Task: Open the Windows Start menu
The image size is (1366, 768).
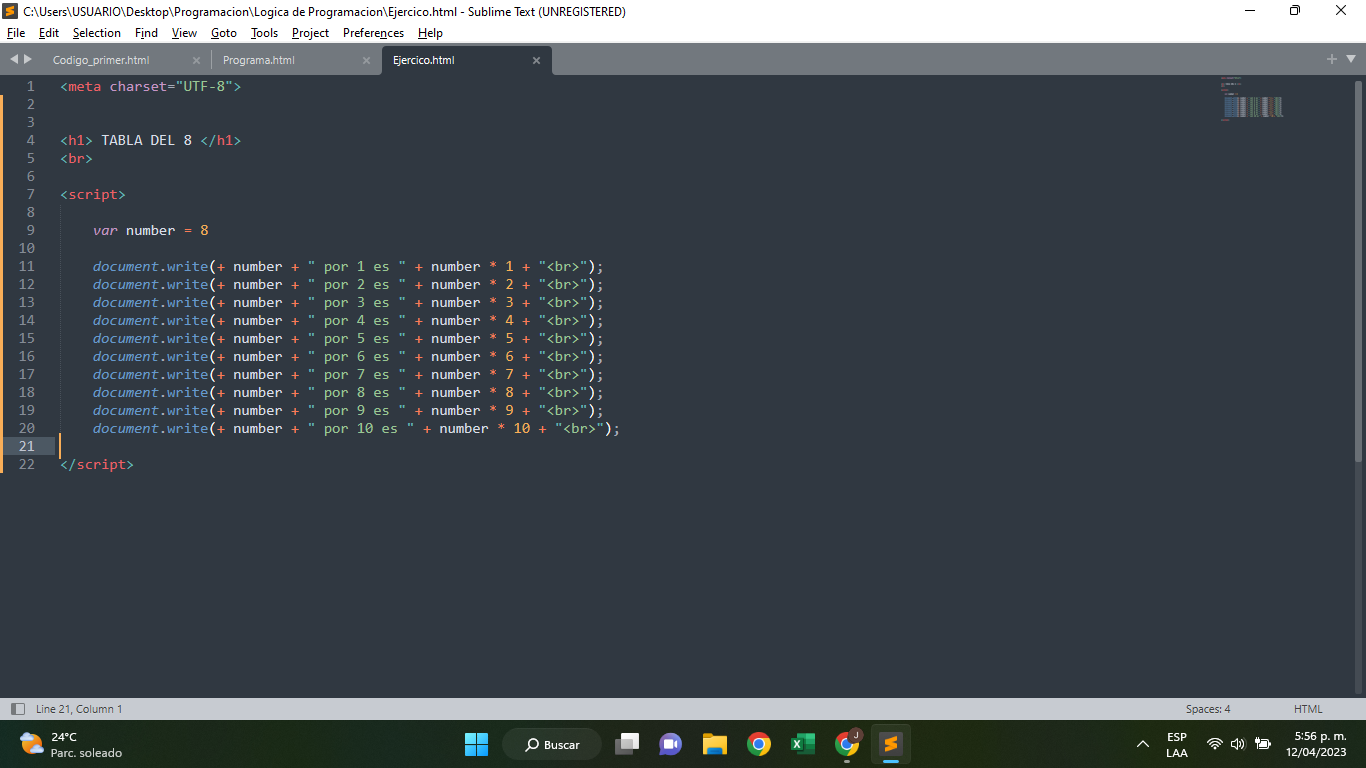Action: [476, 744]
